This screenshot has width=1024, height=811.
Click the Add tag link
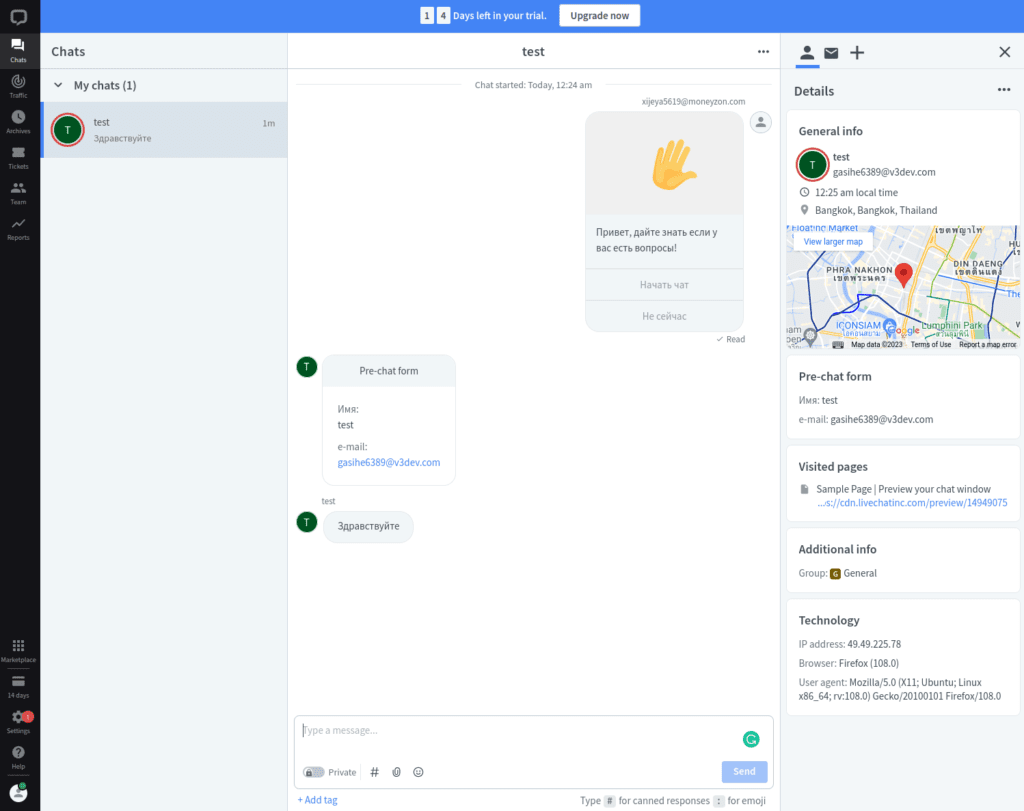click(x=317, y=800)
